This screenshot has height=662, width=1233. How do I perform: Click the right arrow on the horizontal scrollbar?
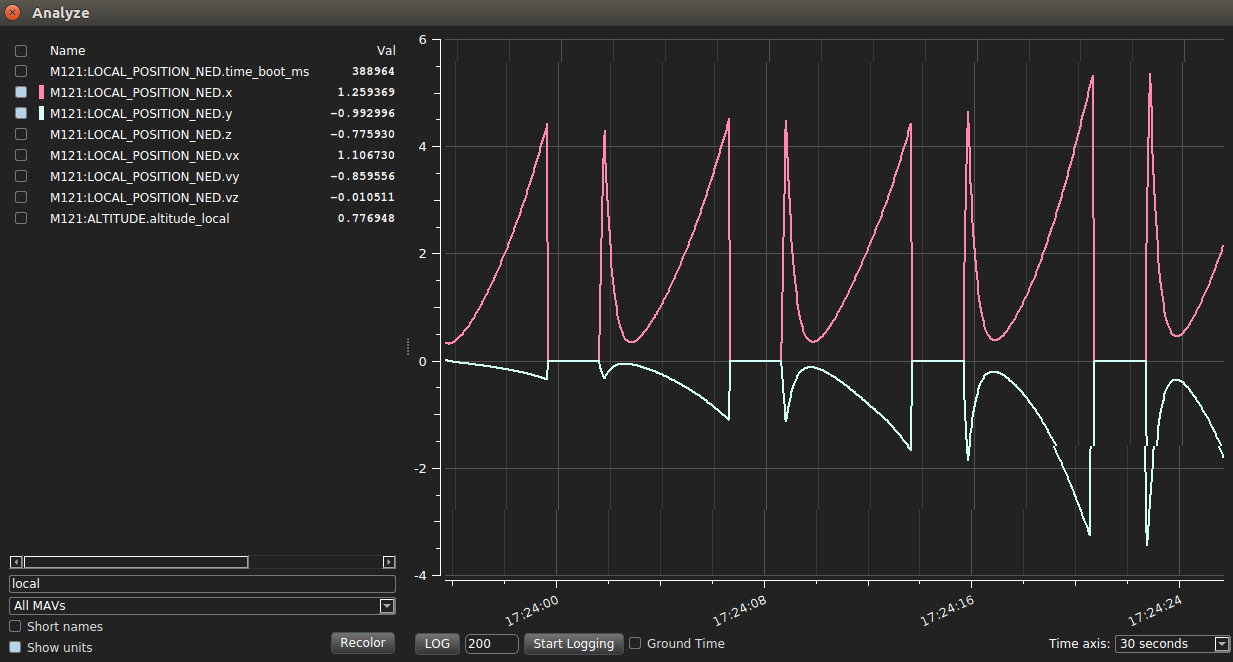point(389,562)
